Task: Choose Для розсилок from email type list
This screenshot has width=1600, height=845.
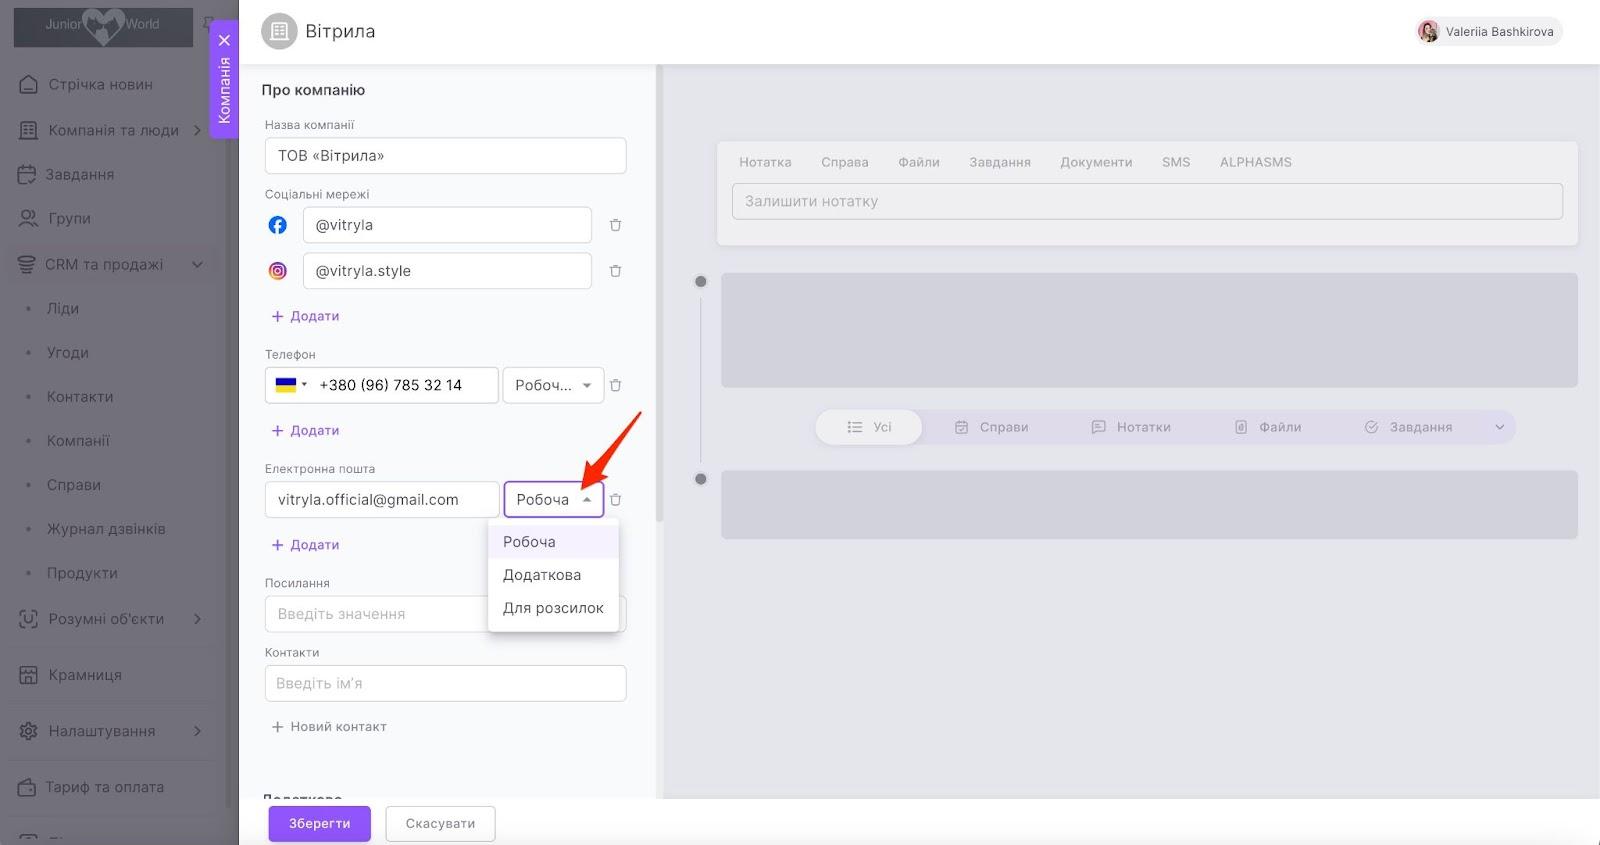Action: (x=553, y=608)
